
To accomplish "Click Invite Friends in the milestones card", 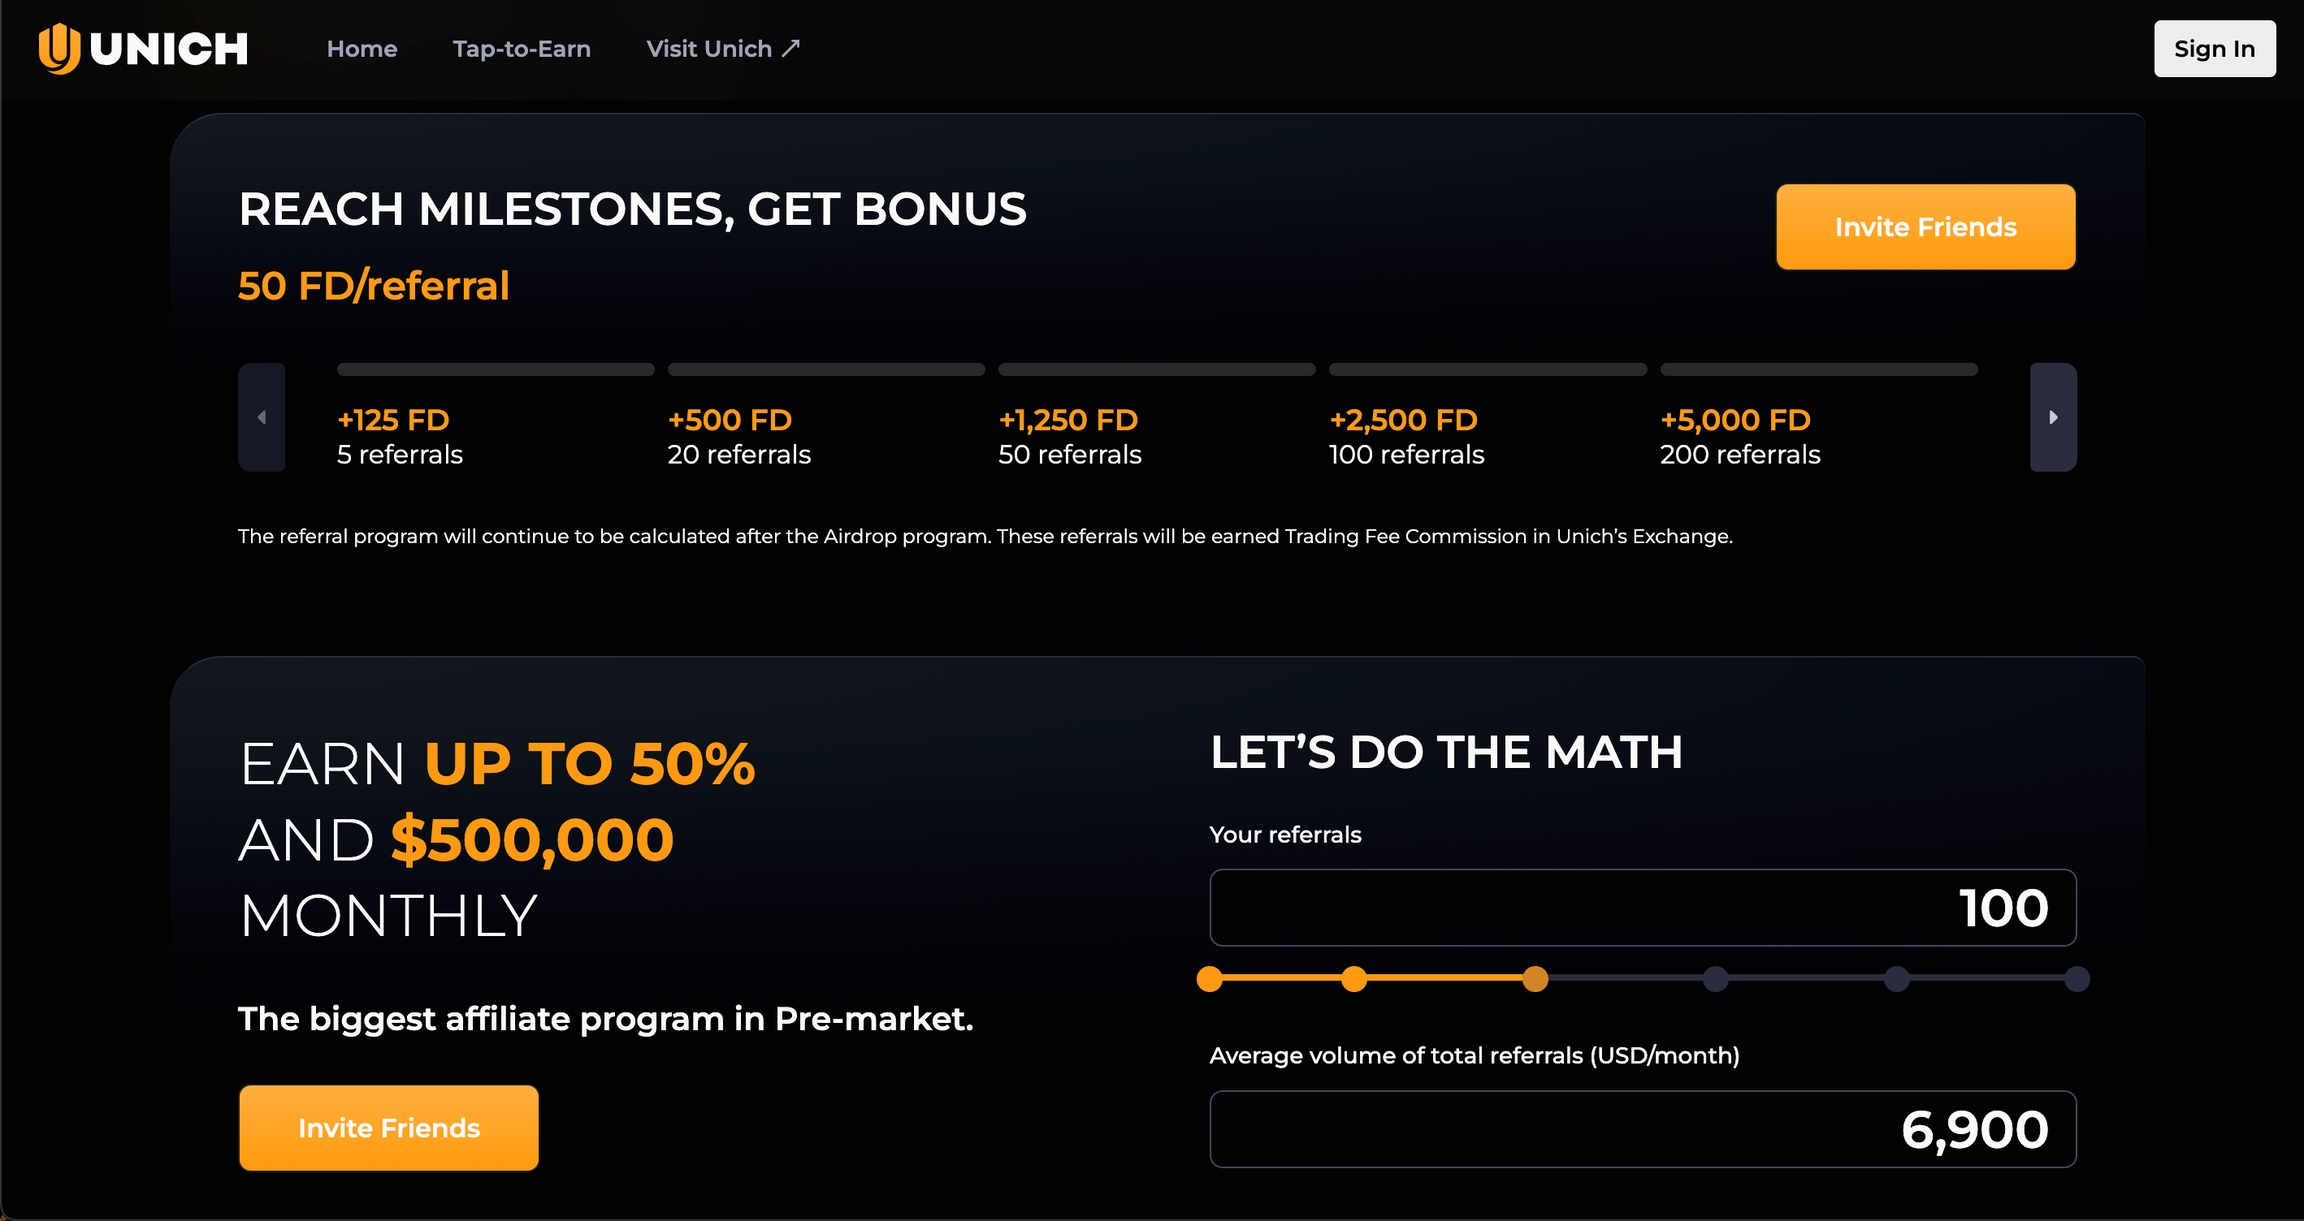I will point(1925,227).
